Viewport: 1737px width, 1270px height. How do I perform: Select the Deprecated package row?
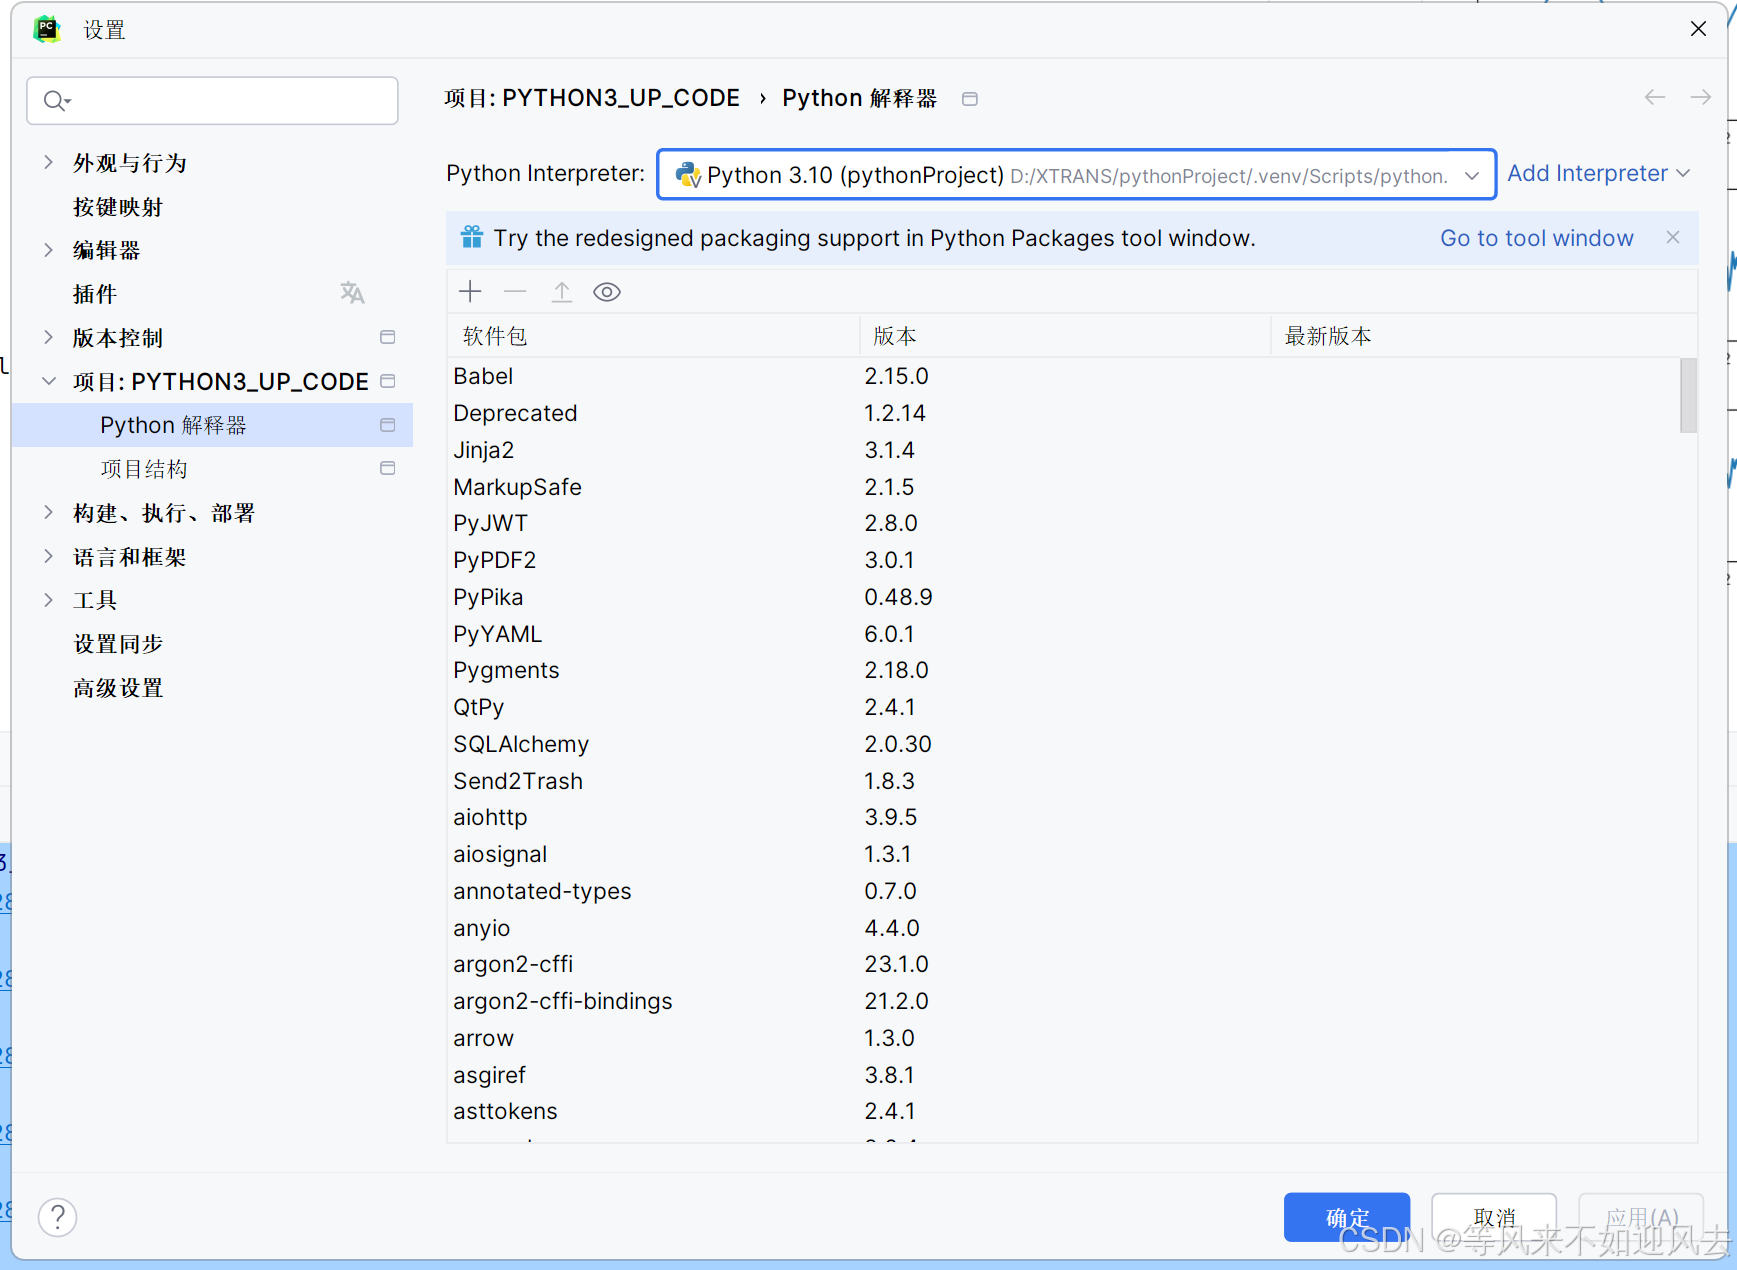(1063, 413)
